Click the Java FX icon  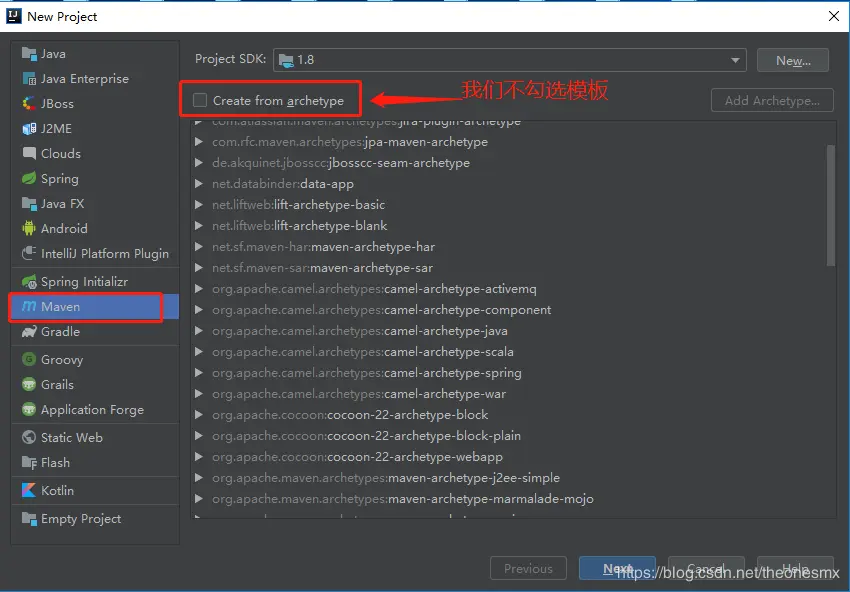coord(29,203)
